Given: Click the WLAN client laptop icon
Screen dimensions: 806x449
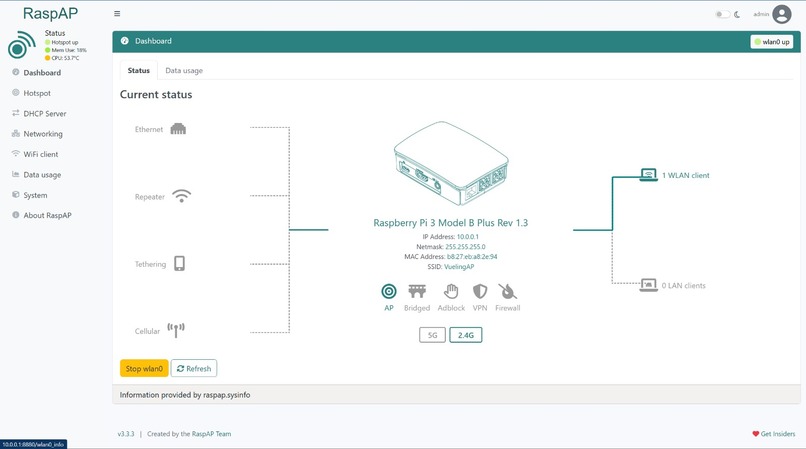Looking at the screenshot, I should click(649, 175).
